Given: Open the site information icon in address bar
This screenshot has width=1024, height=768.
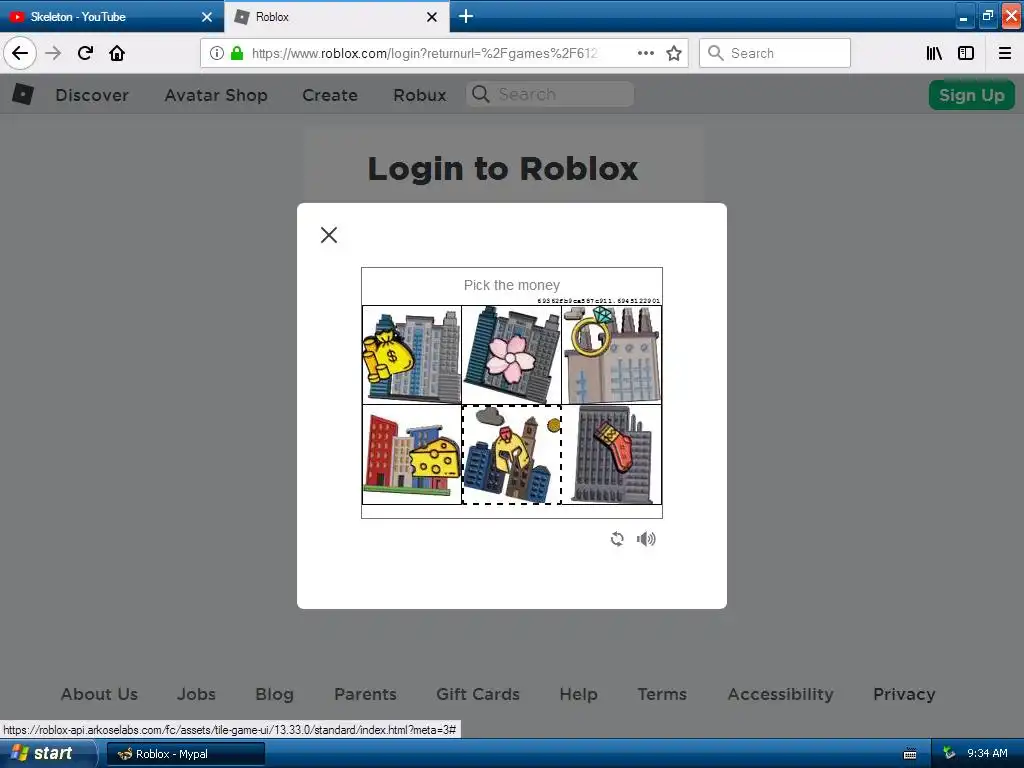Looking at the screenshot, I should (217, 54).
